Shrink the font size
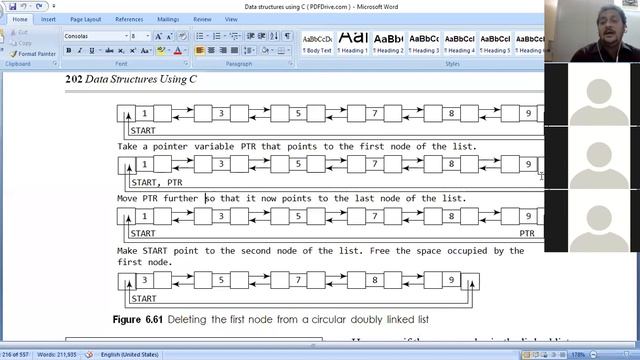Viewport: 640px width, 360px height. click(169, 36)
